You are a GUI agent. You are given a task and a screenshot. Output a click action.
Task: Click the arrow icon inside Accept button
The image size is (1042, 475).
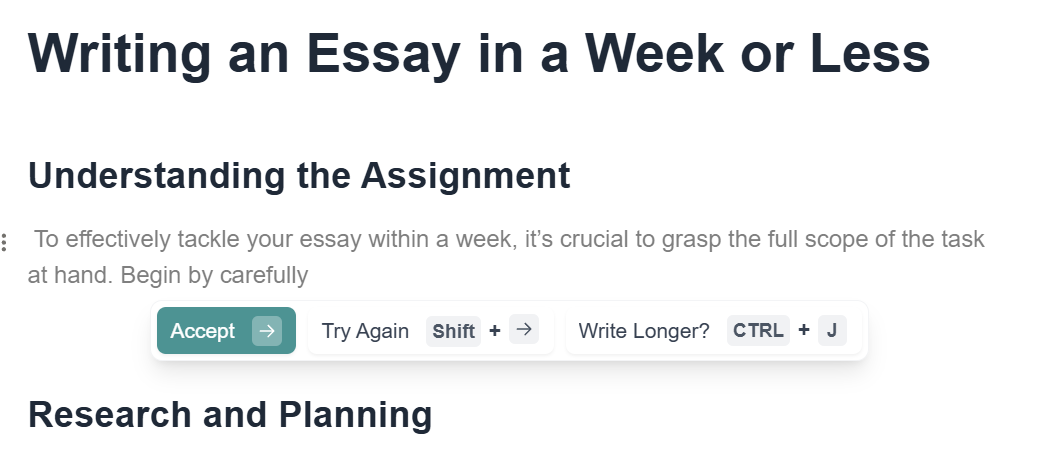[267, 331]
